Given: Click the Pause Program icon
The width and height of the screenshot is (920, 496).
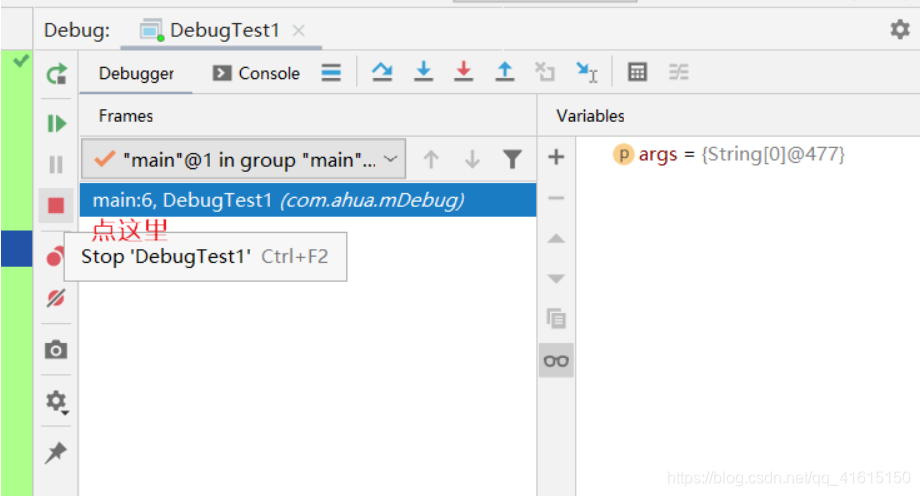Looking at the screenshot, I should tap(56, 164).
